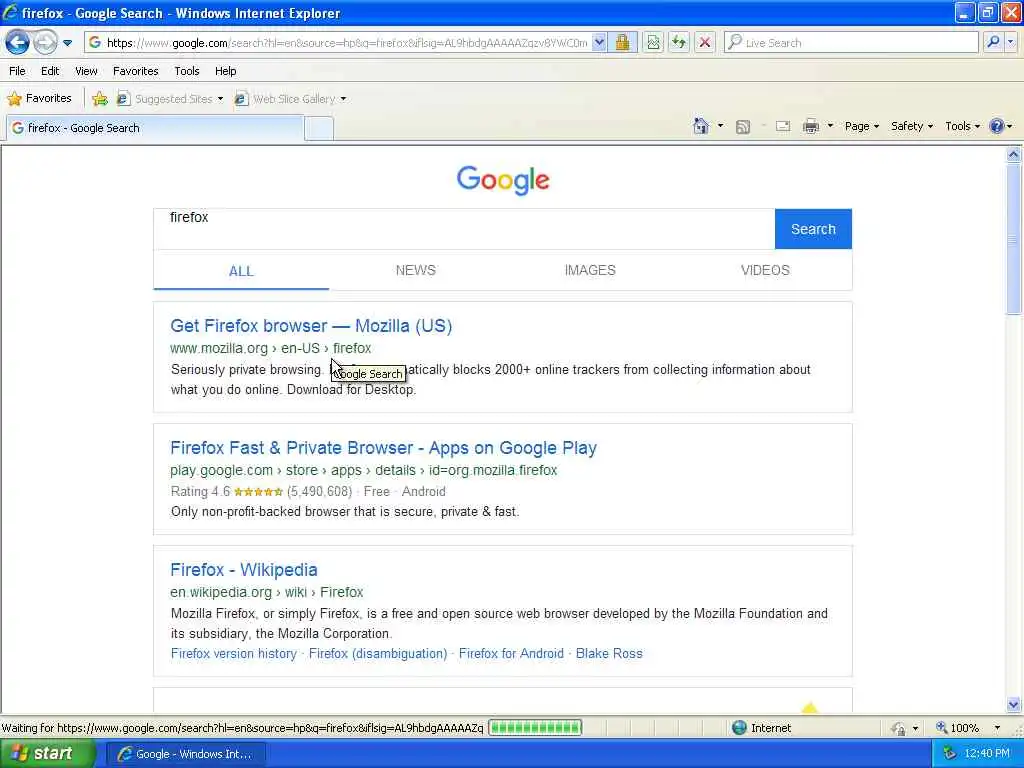Click the protected mode status icon
The width and height of the screenshot is (1024, 768).
click(x=898, y=728)
